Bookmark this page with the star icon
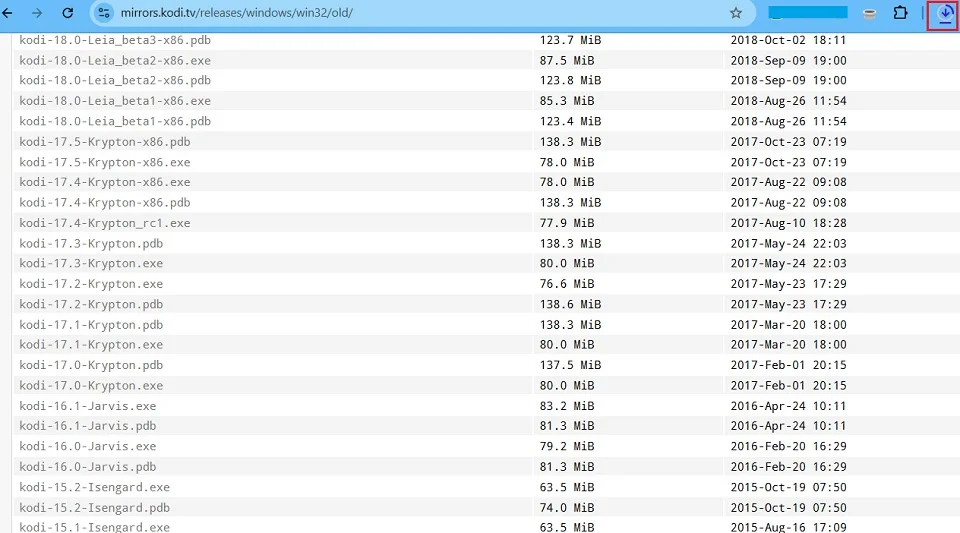Viewport: 960px width, 533px height. click(736, 13)
